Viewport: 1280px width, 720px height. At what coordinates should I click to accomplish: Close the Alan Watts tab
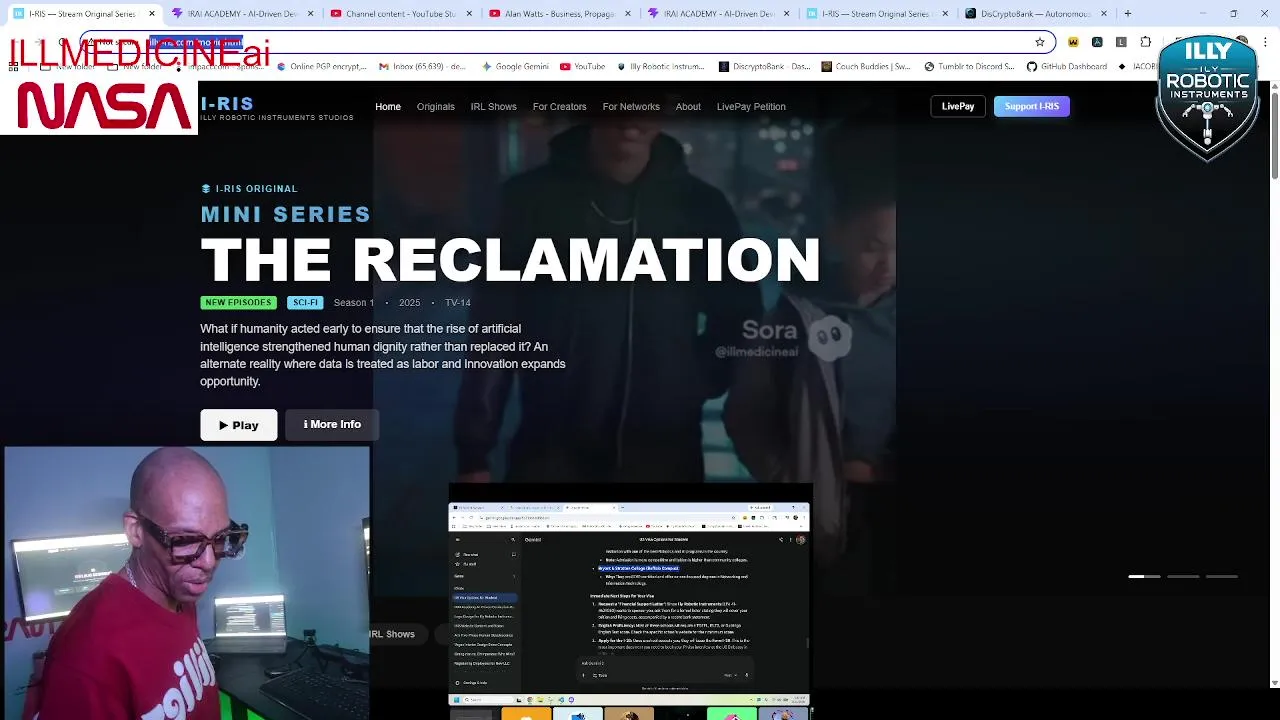click(x=628, y=14)
